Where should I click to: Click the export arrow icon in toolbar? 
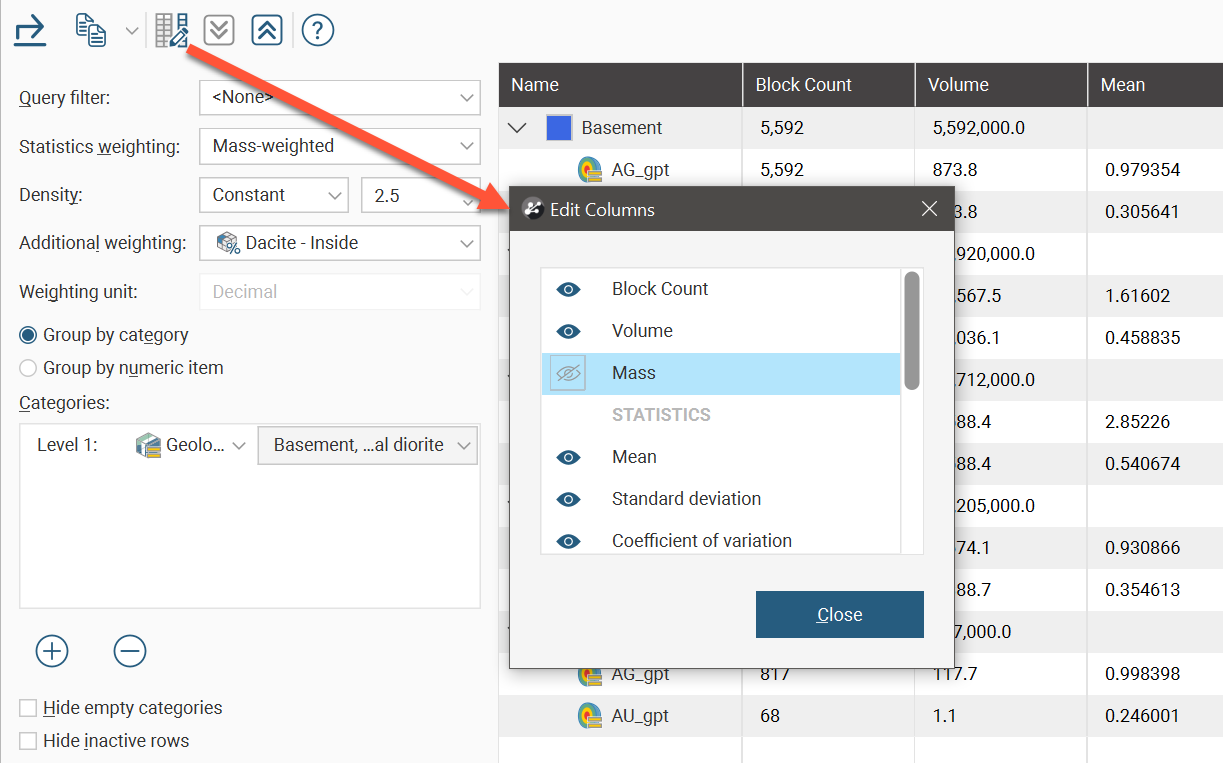pos(30,30)
